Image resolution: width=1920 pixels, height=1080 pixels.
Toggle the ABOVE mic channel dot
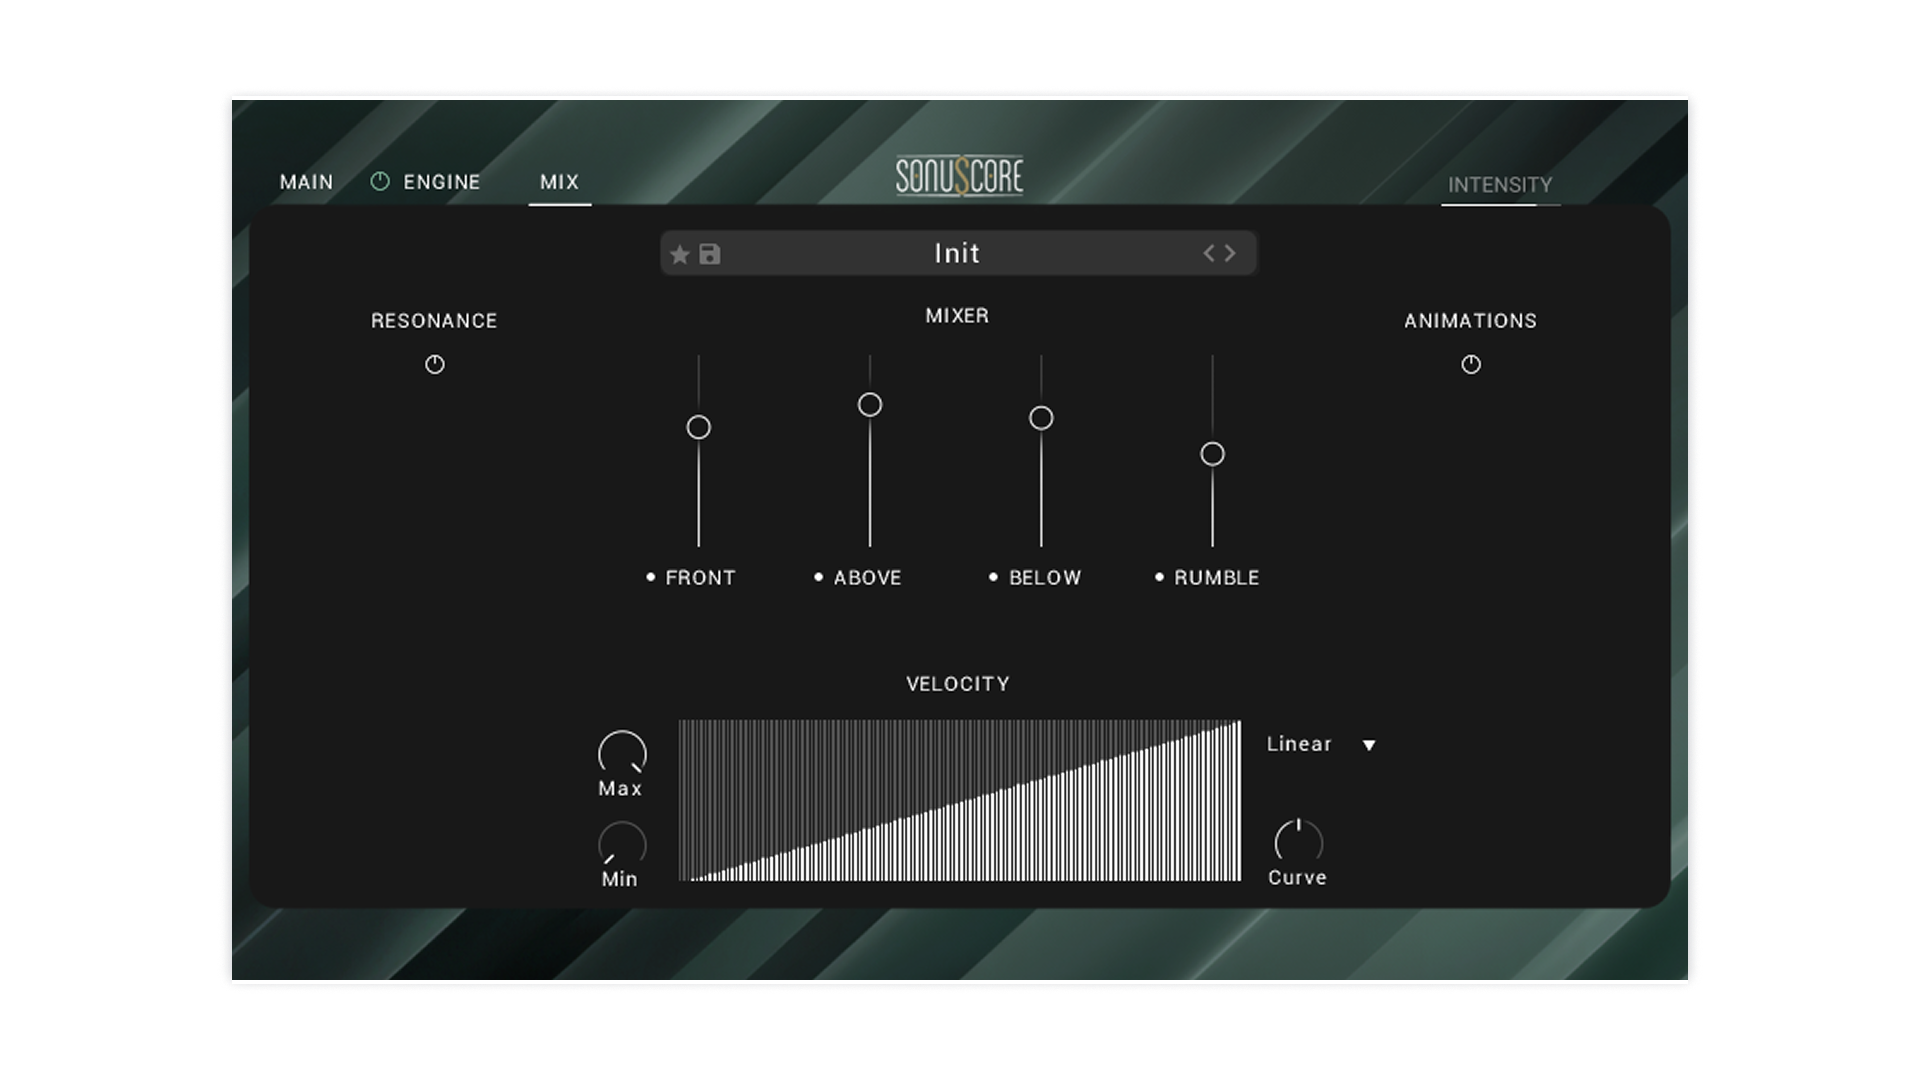coord(819,577)
